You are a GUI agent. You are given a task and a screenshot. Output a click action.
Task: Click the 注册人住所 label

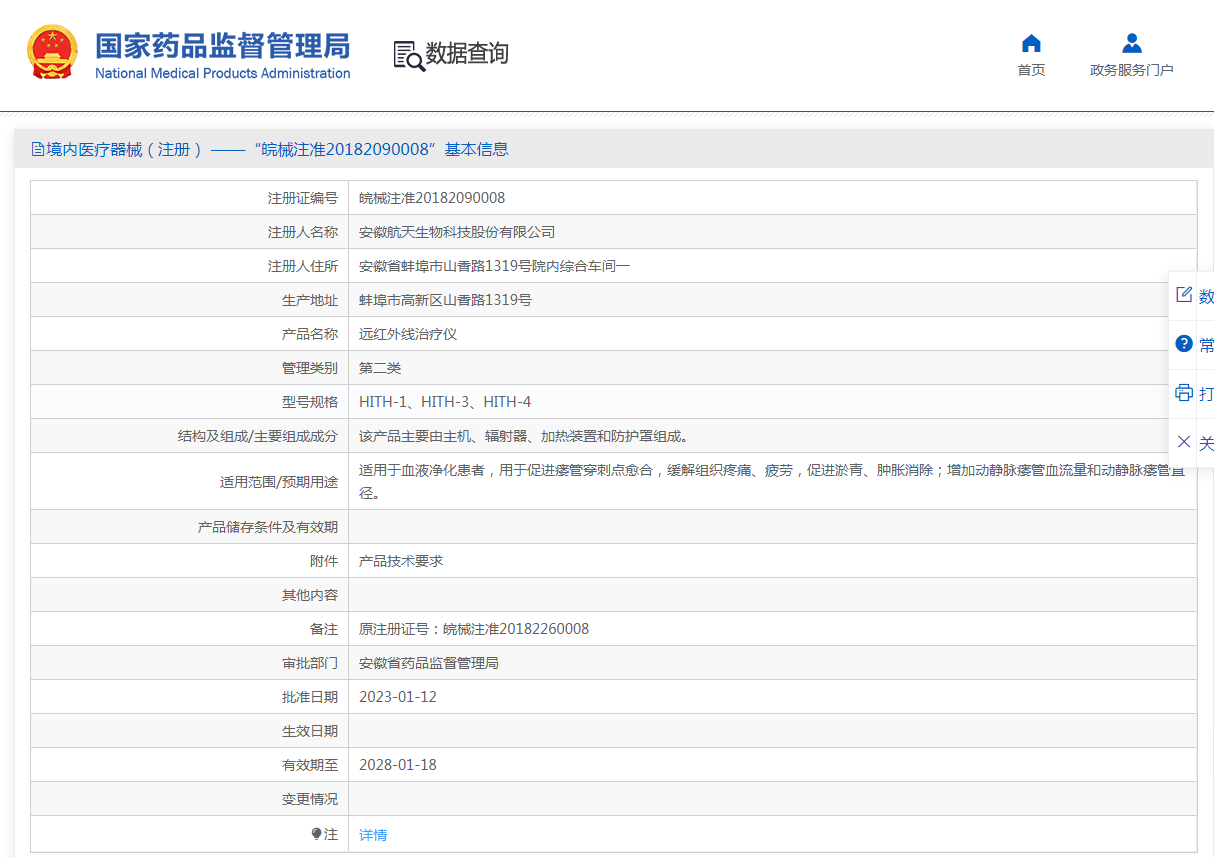click(303, 266)
